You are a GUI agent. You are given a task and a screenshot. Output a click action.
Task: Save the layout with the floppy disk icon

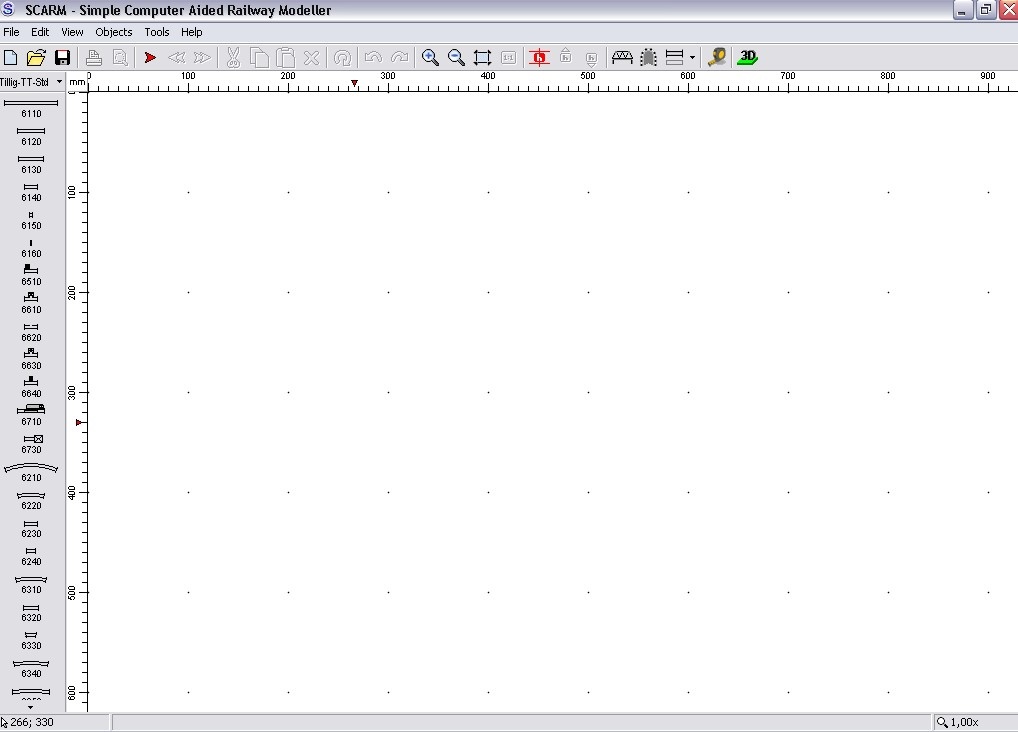(x=62, y=58)
